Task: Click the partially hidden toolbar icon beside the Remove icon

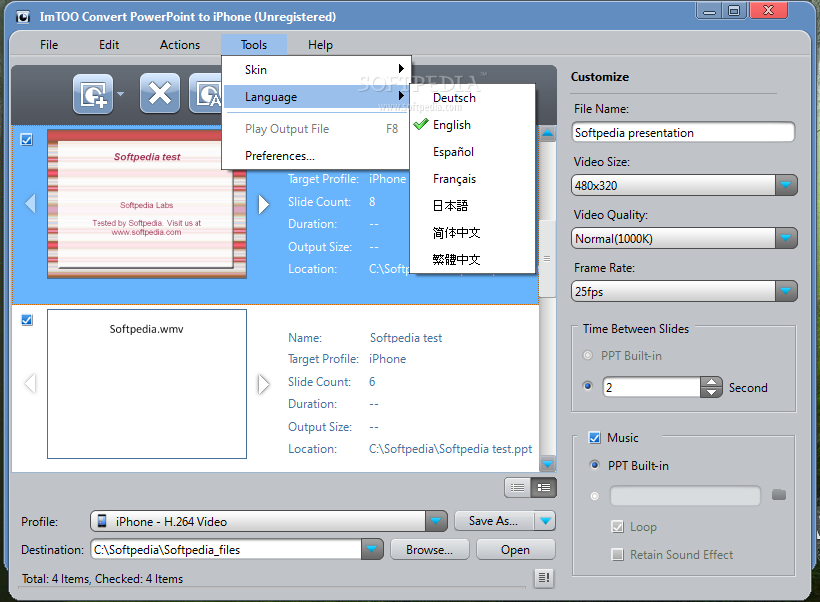Action: pyautogui.click(x=206, y=94)
